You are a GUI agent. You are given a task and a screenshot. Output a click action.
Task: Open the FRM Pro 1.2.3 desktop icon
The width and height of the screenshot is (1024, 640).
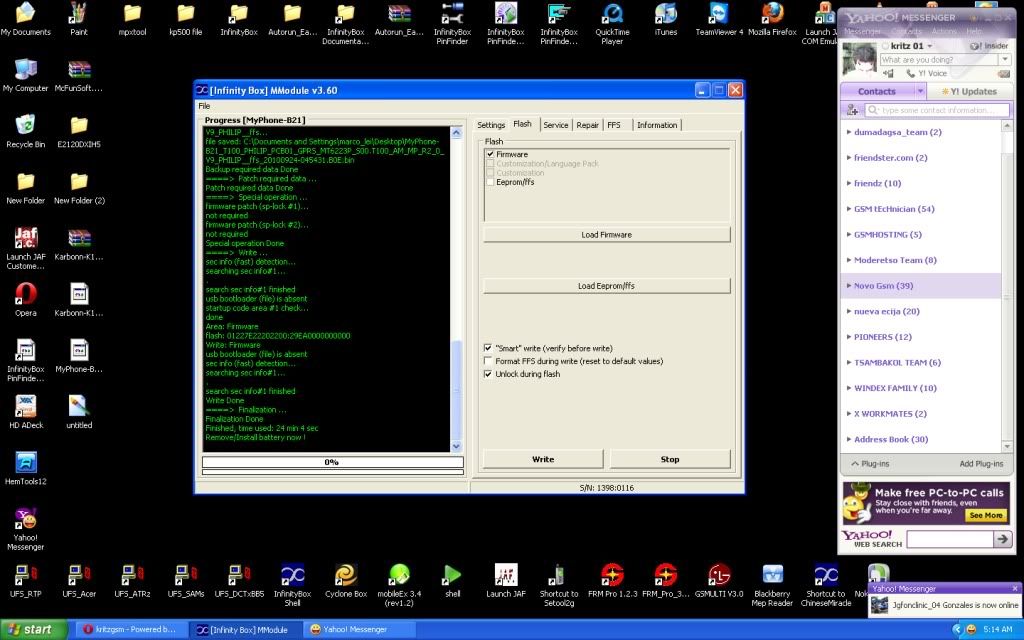612,580
